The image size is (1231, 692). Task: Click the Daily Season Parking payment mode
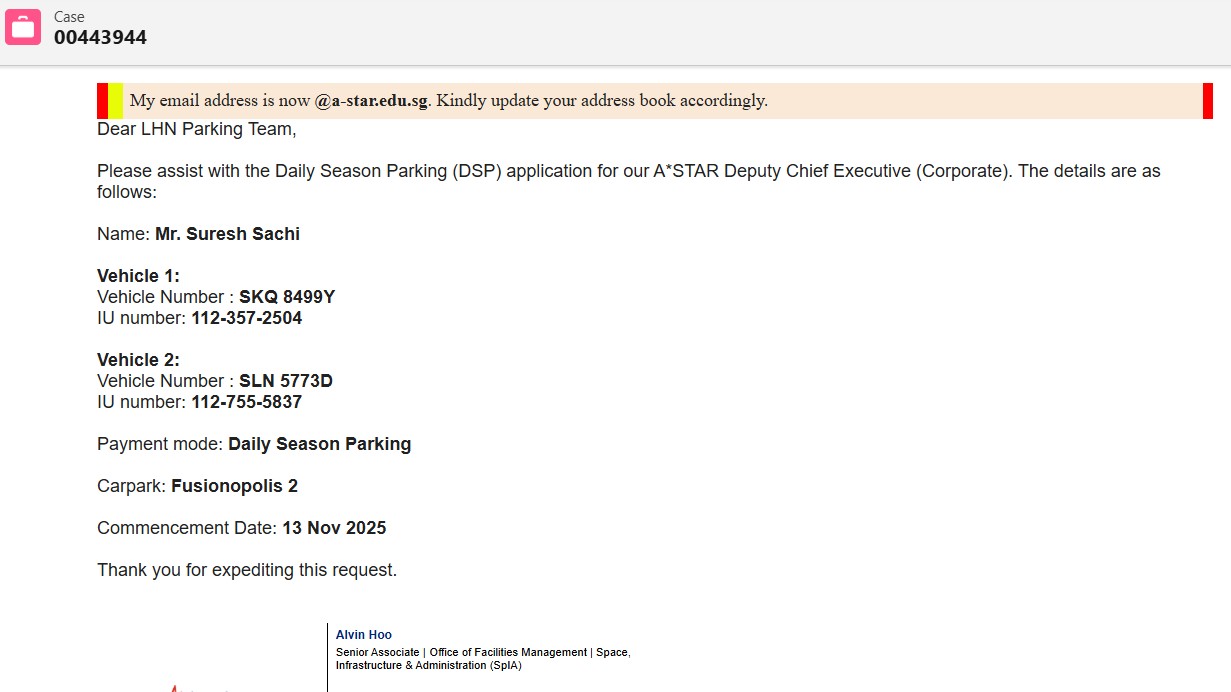(319, 444)
